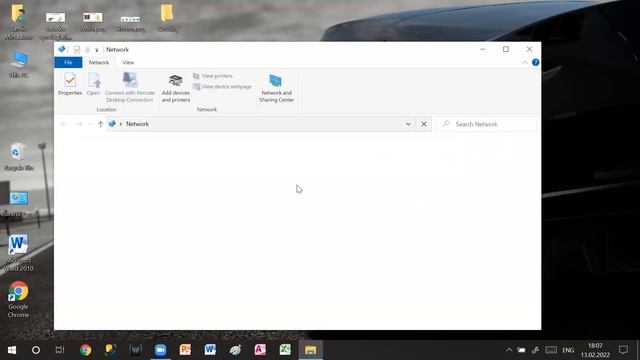The image size is (640, 360).
Task: Open Network and Sharing Center
Action: pyautogui.click(x=276, y=88)
